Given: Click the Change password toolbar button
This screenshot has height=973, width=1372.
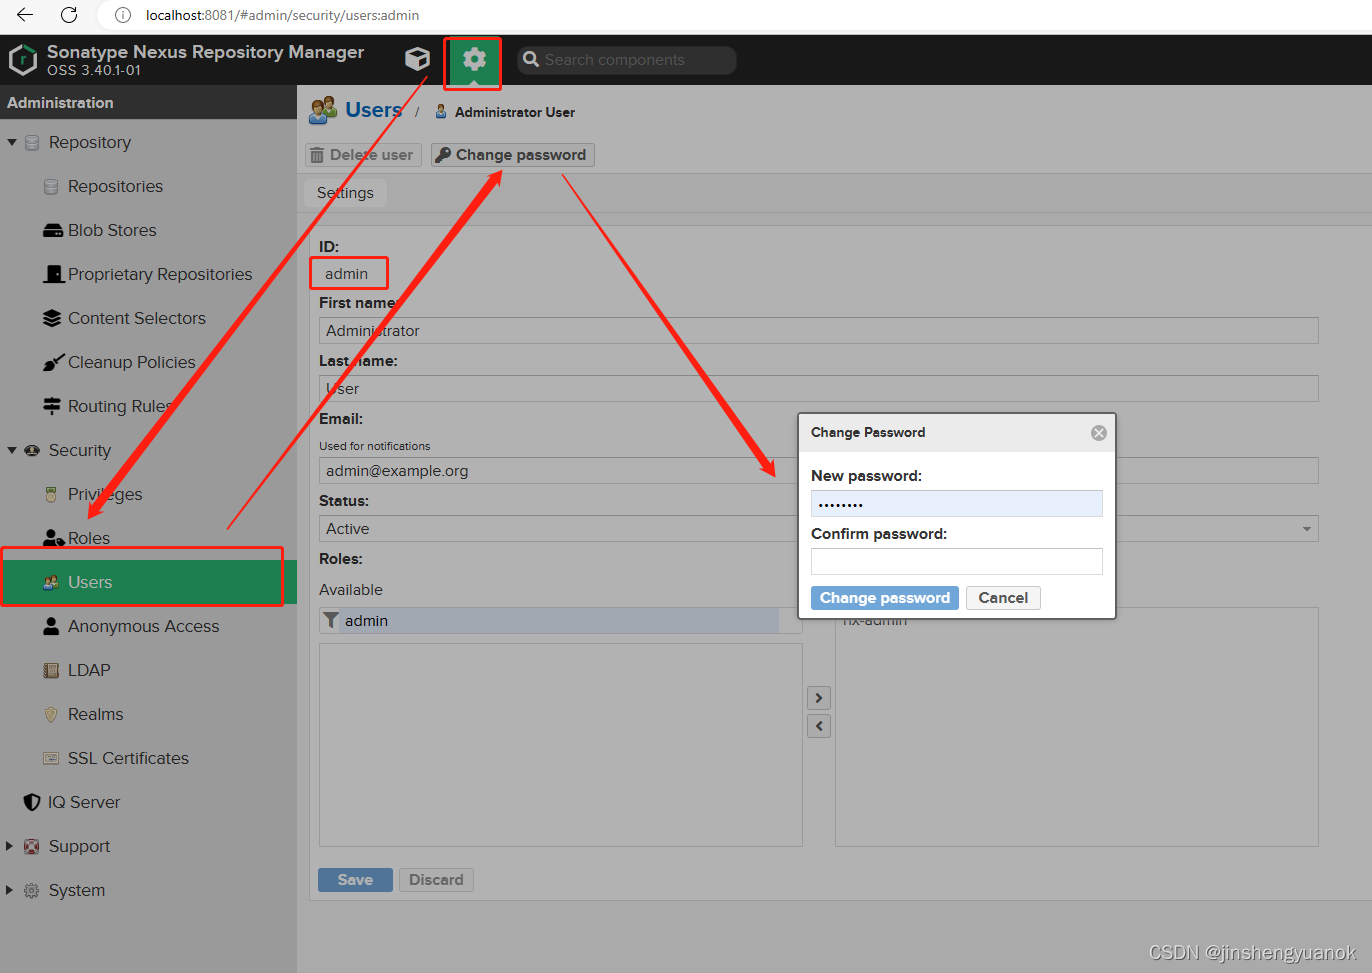Looking at the screenshot, I should tap(512, 155).
